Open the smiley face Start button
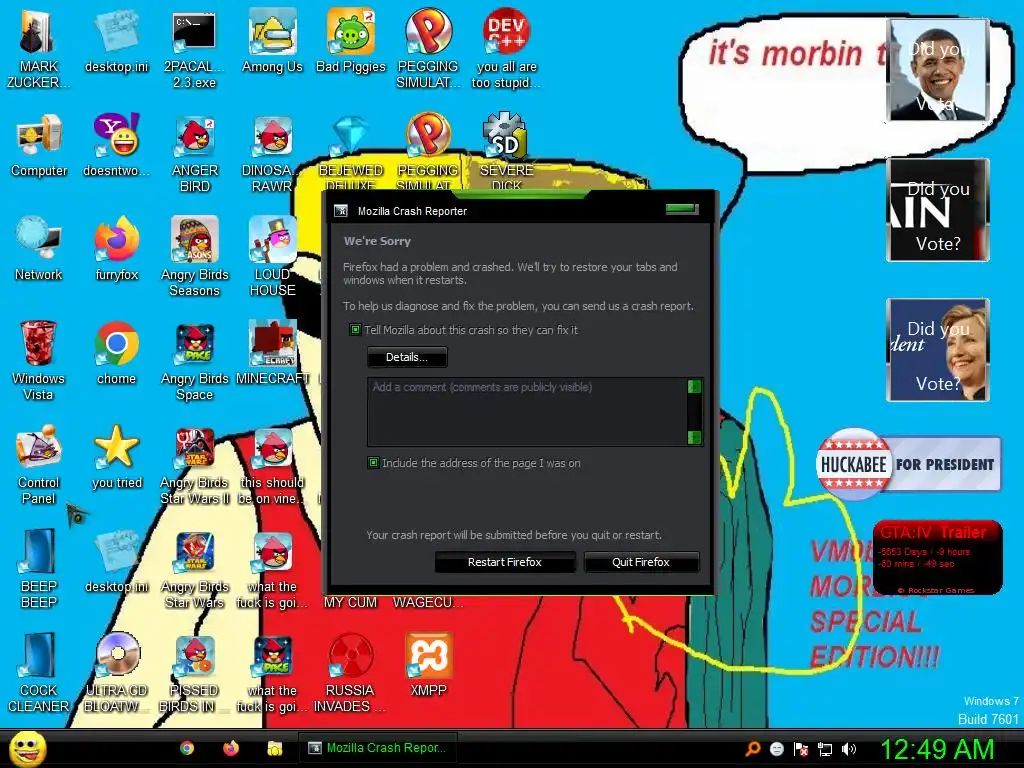The image size is (1024, 768). pyautogui.click(x=27, y=749)
